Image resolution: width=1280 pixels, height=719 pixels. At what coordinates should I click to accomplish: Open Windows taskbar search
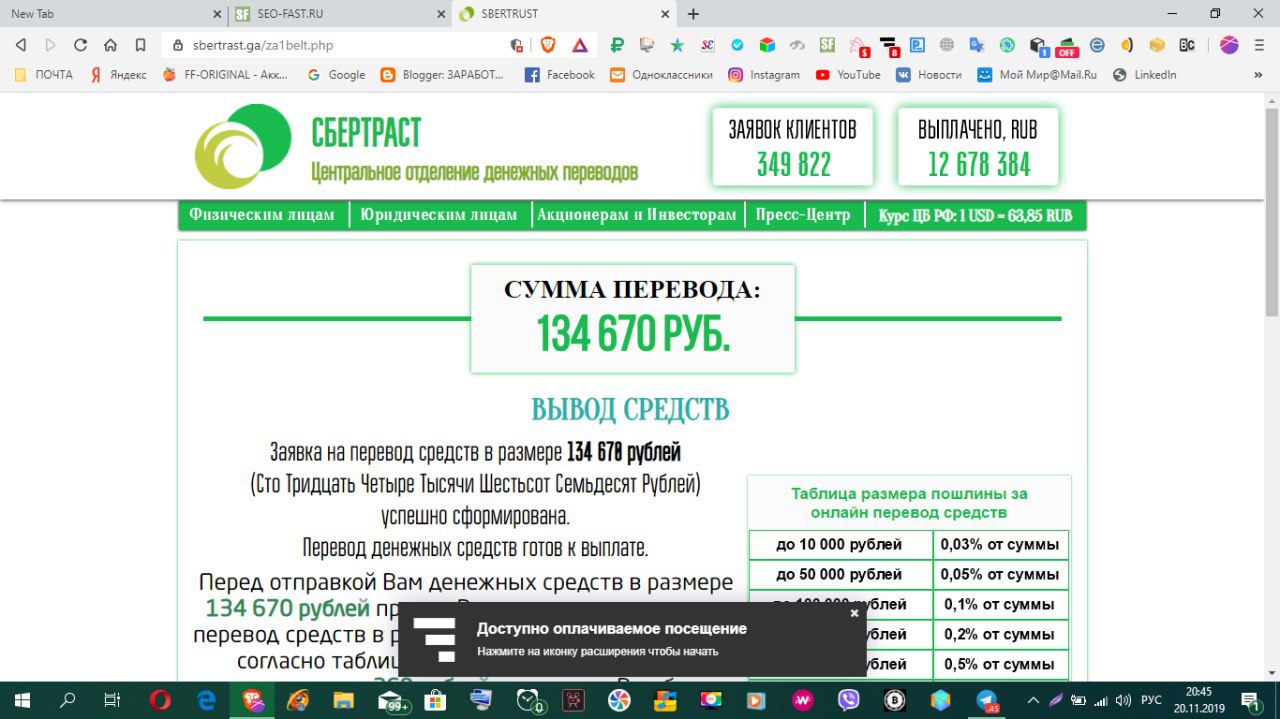coord(68,701)
